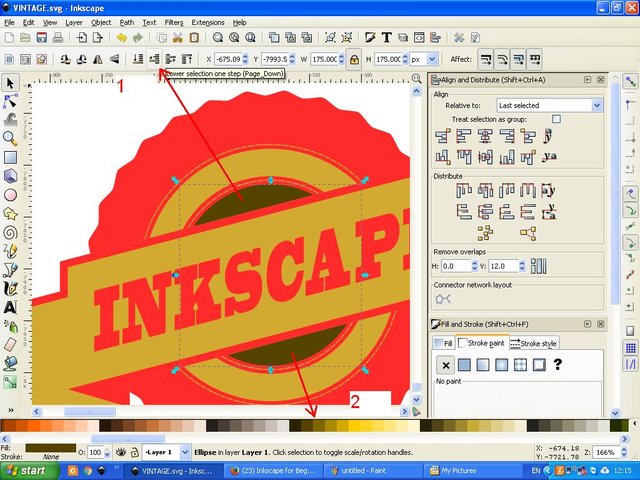Toggle affect rounded corners scaling button

tap(502, 60)
